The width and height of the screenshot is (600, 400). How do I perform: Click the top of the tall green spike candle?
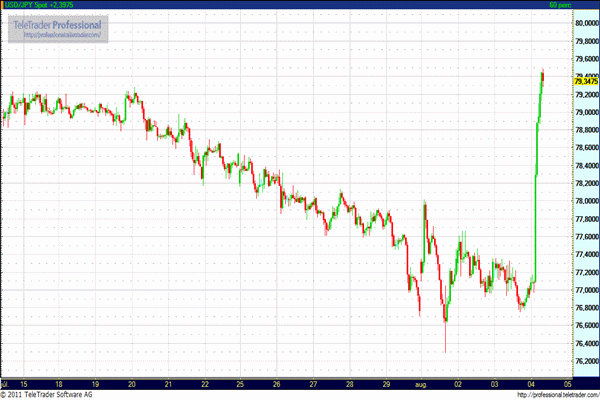click(x=542, y=71)
